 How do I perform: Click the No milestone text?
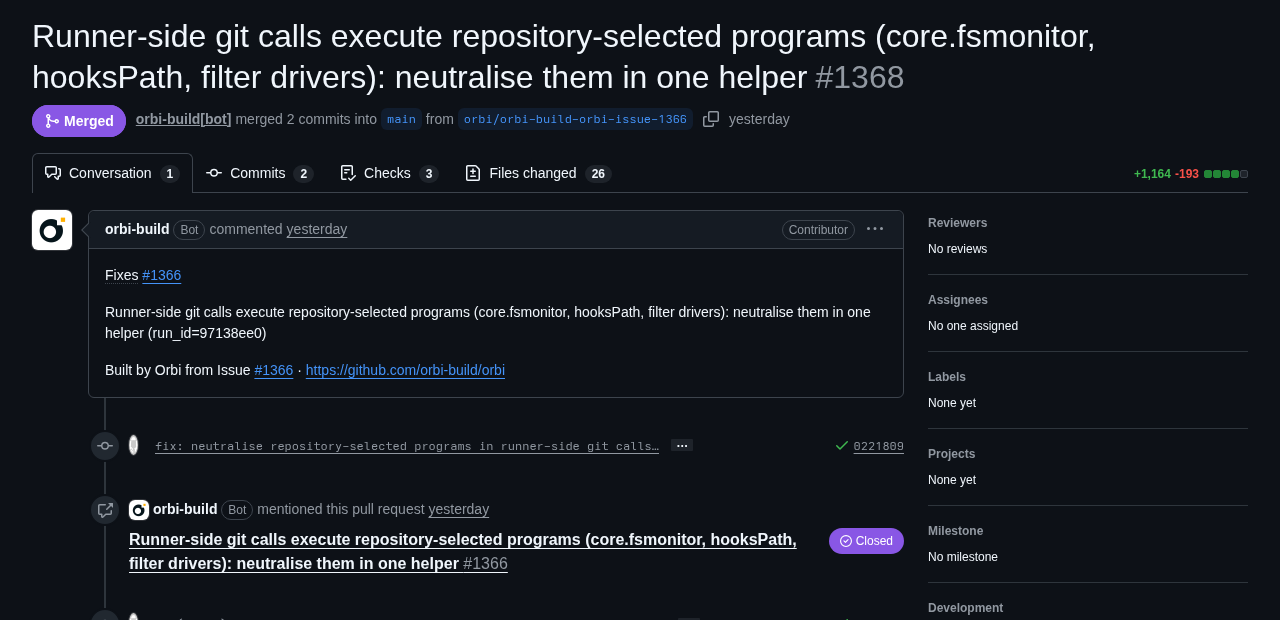pyautogui.click(x=963, y=557)
